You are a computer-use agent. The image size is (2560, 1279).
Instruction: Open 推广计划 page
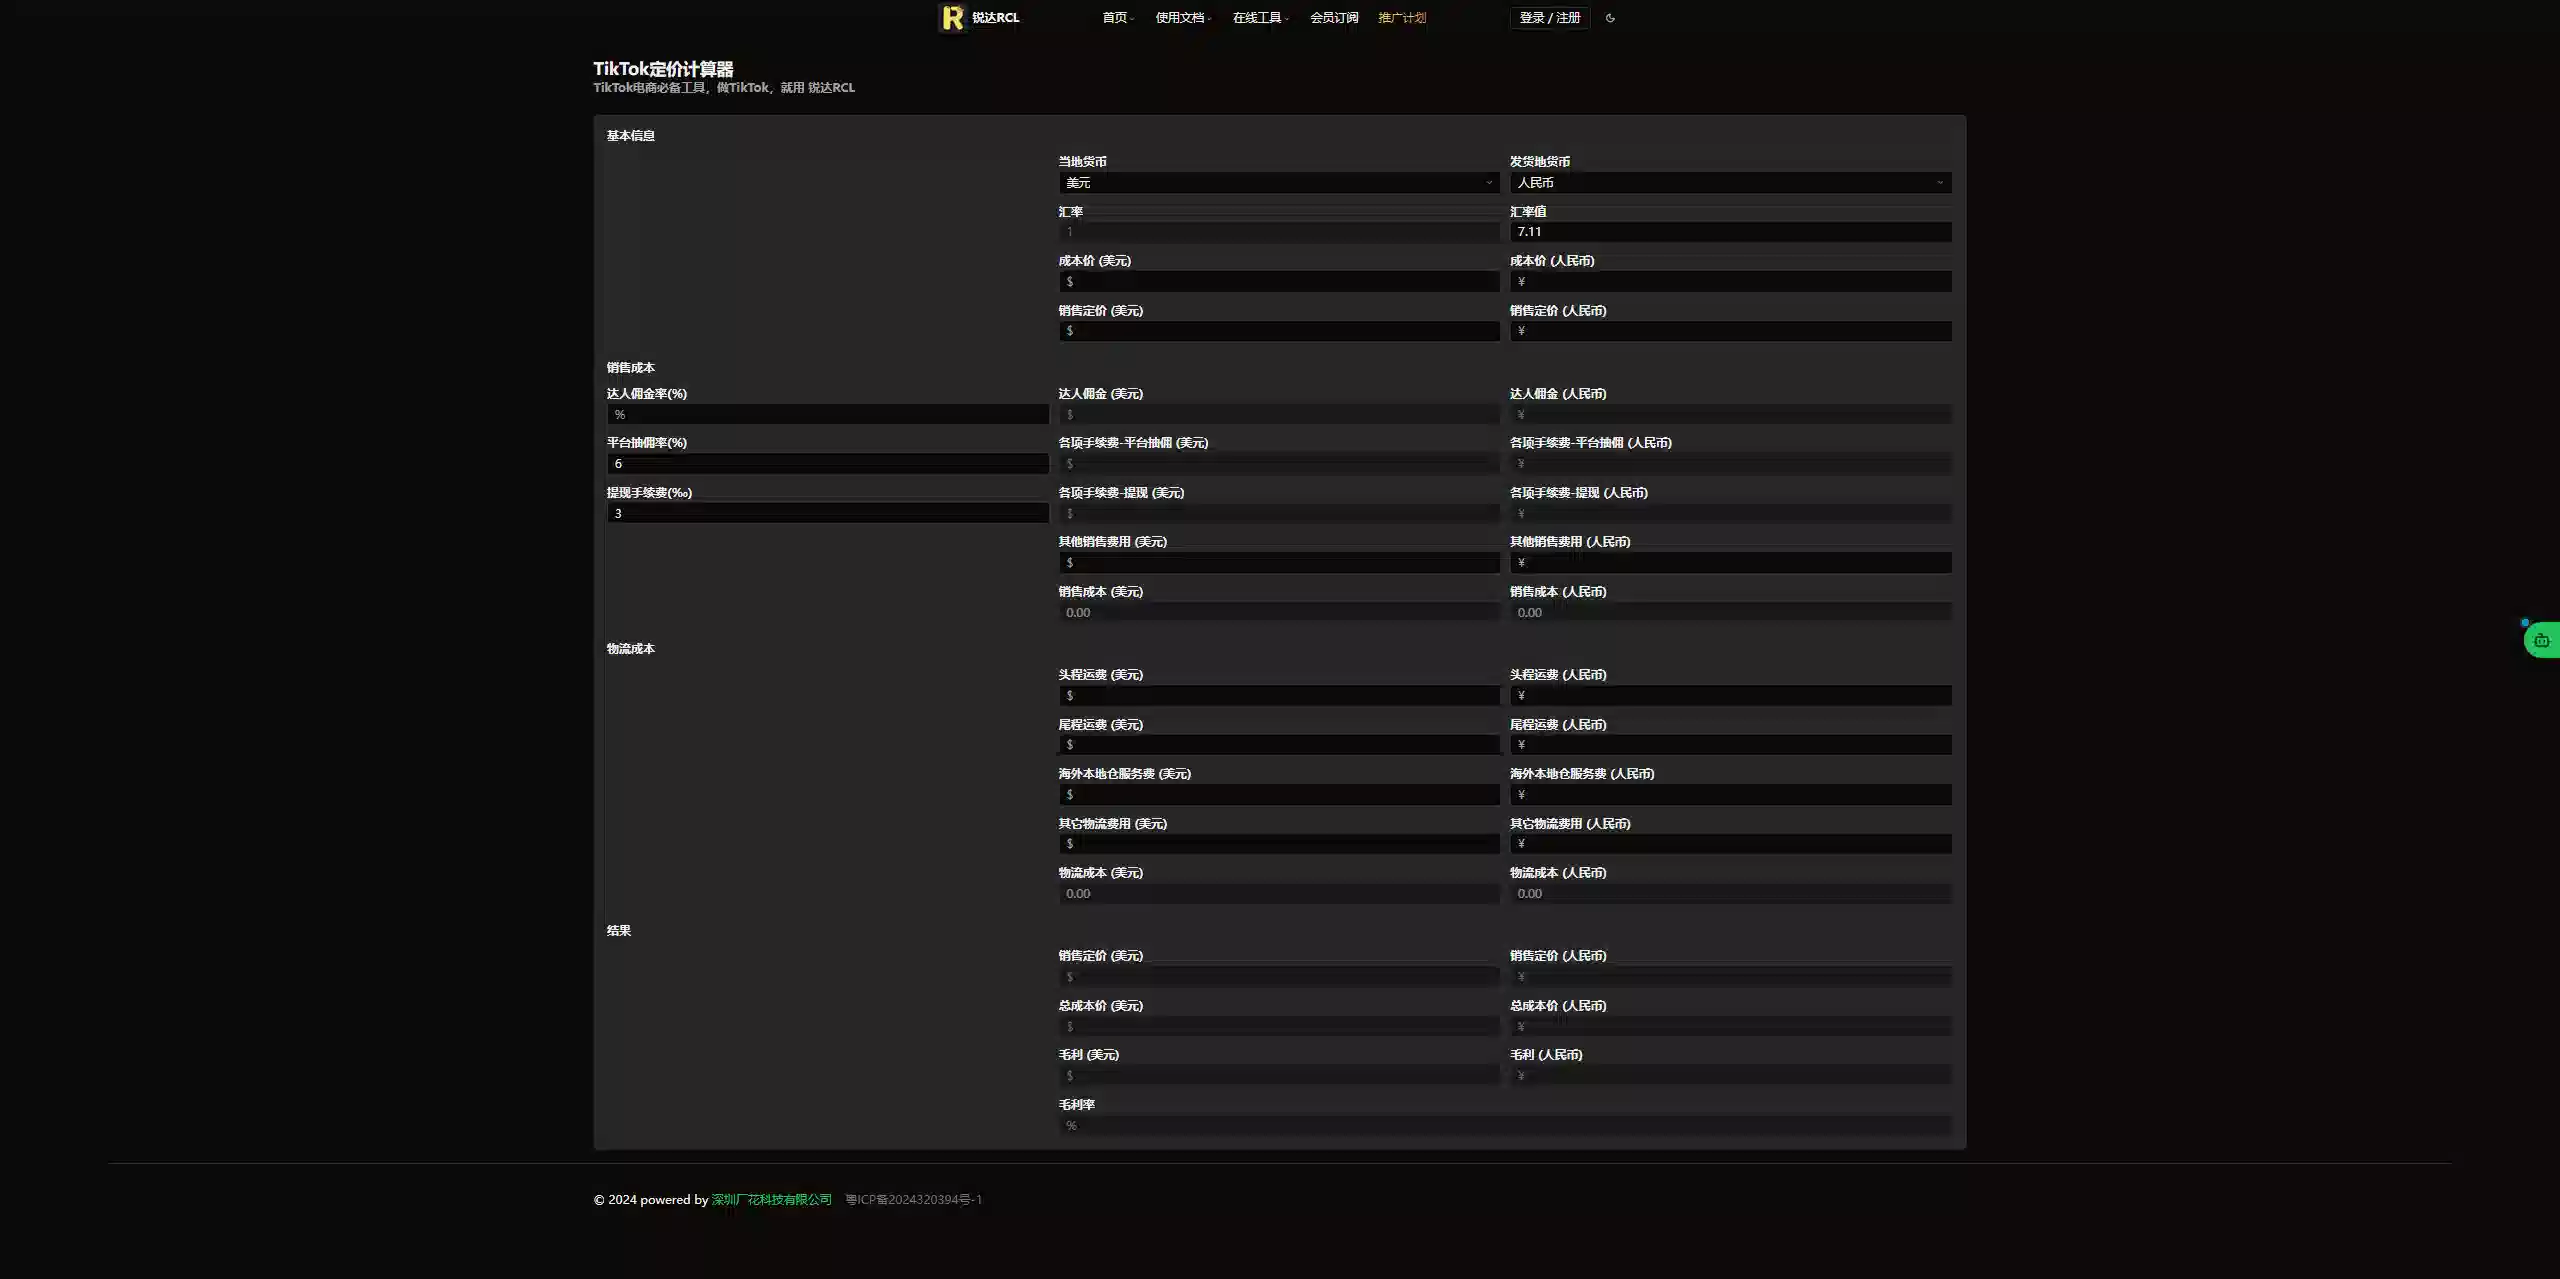click(1402, 18)
